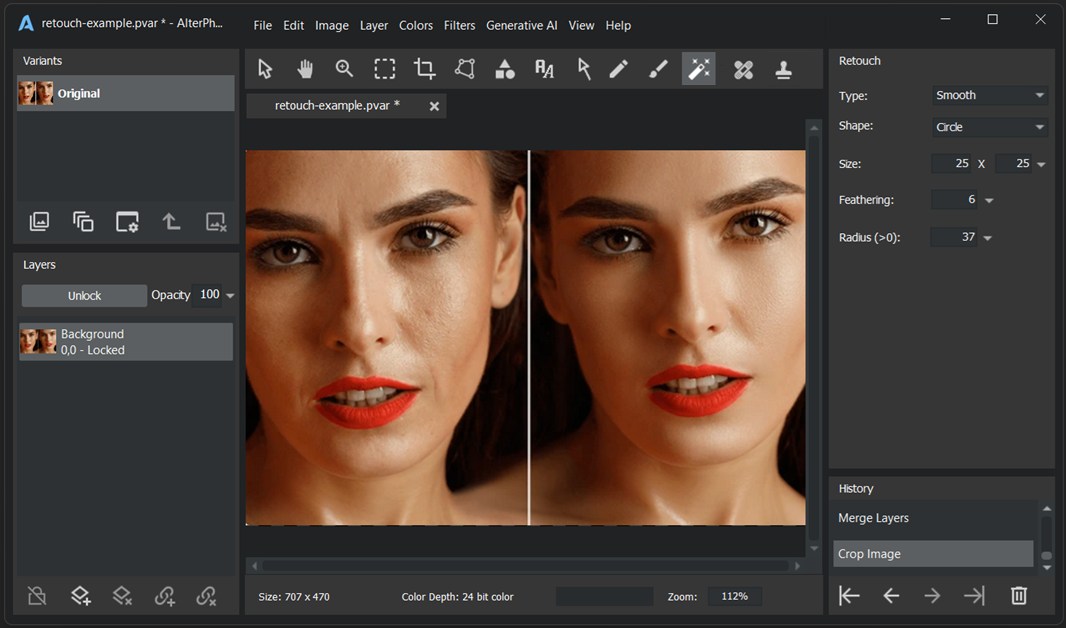Open the Generative AI menu
The width and height of the screenshot is (1066, 628).
tap(521, 25)
